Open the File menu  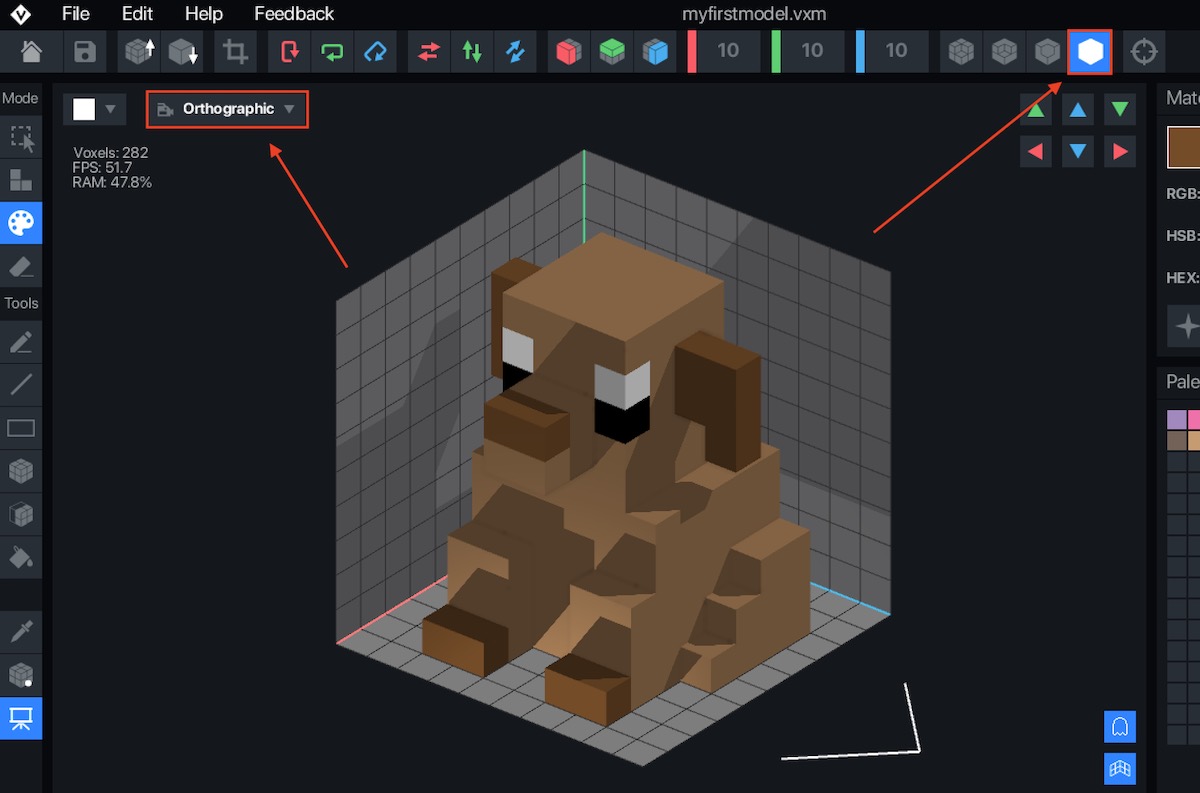75,14
